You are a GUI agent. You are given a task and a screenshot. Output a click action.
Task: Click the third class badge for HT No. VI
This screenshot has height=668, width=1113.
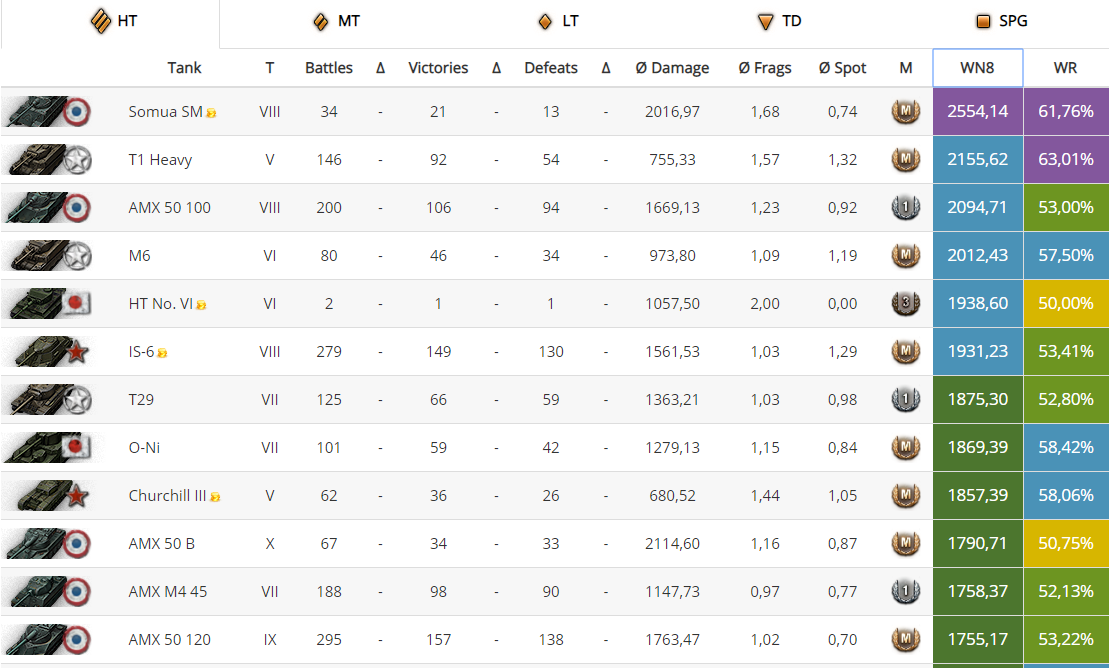[905, 303]
